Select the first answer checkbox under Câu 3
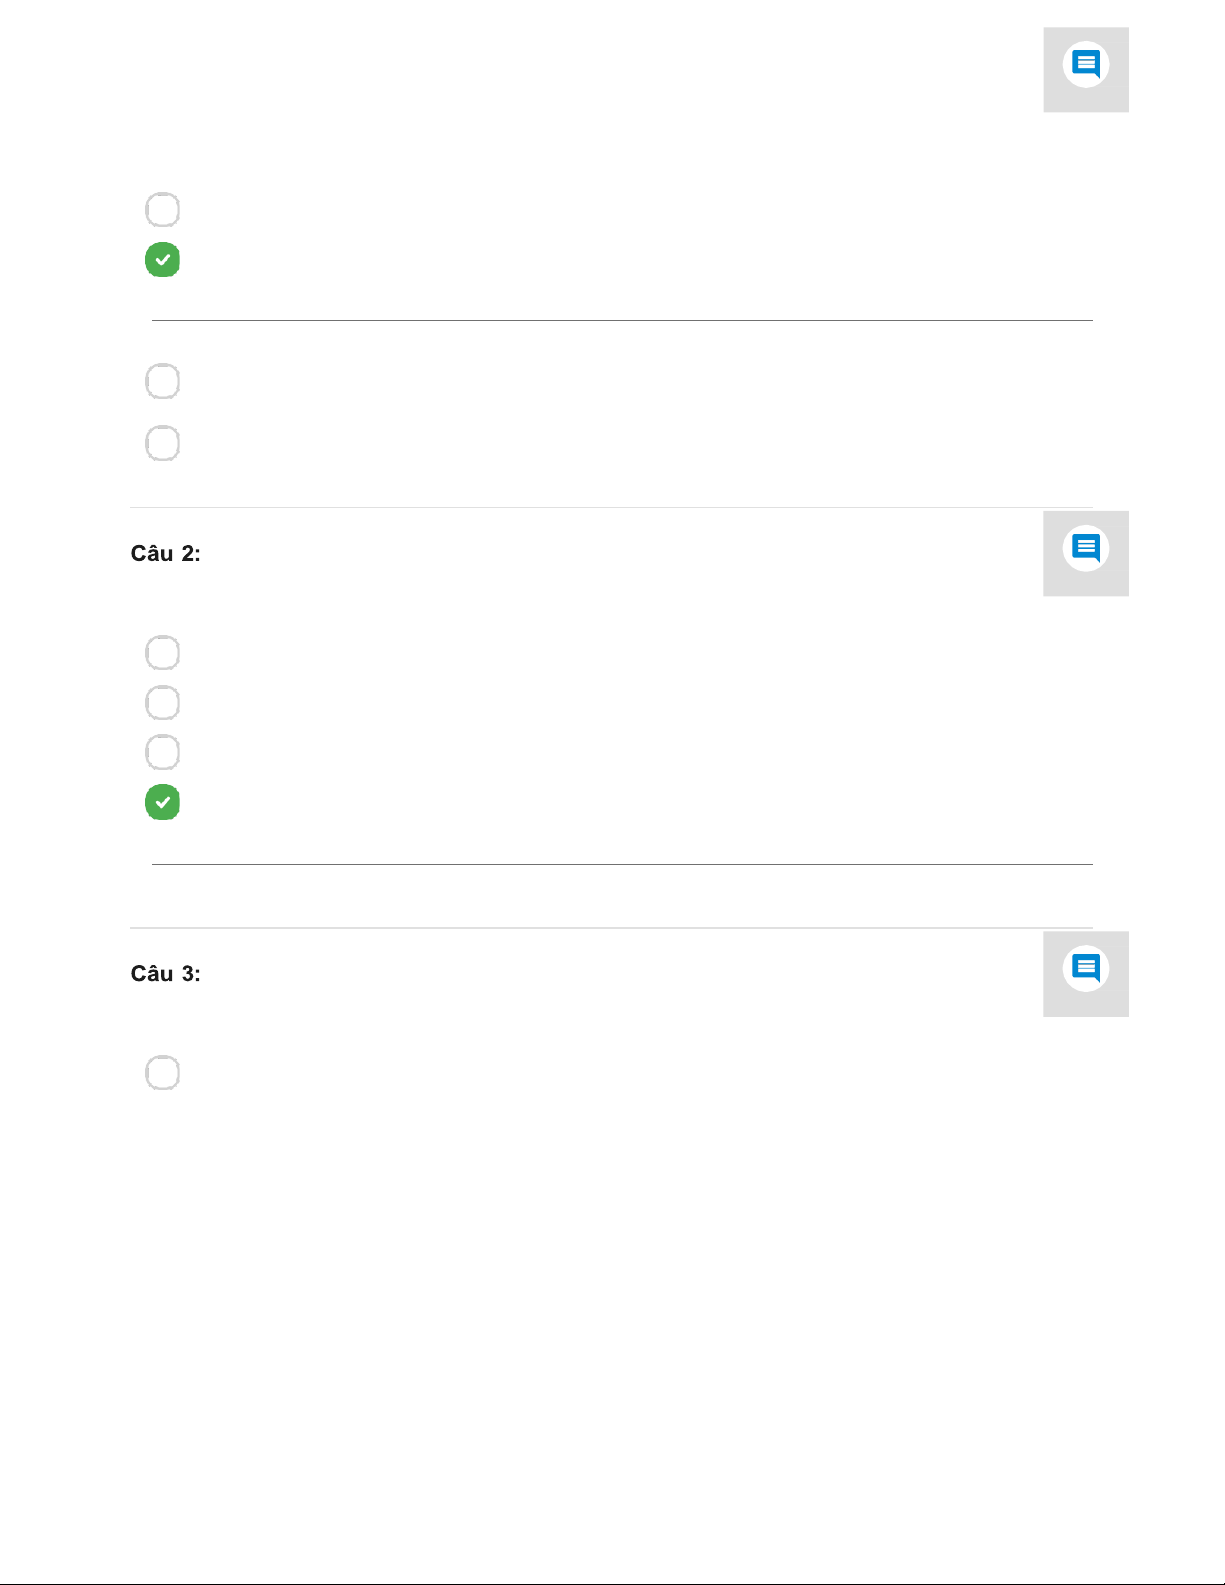This screenshot has height=1585, width=1225. 162,1073
